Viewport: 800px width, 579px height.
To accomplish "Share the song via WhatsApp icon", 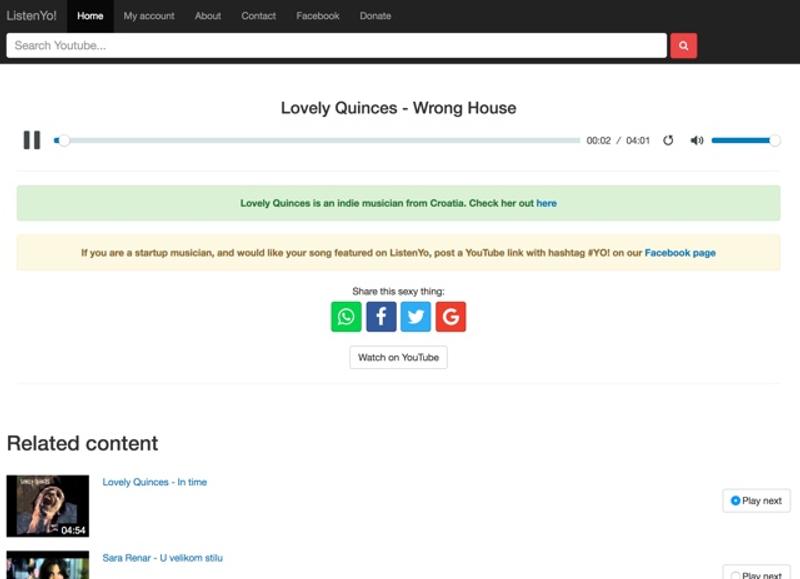I will (346, 317).
